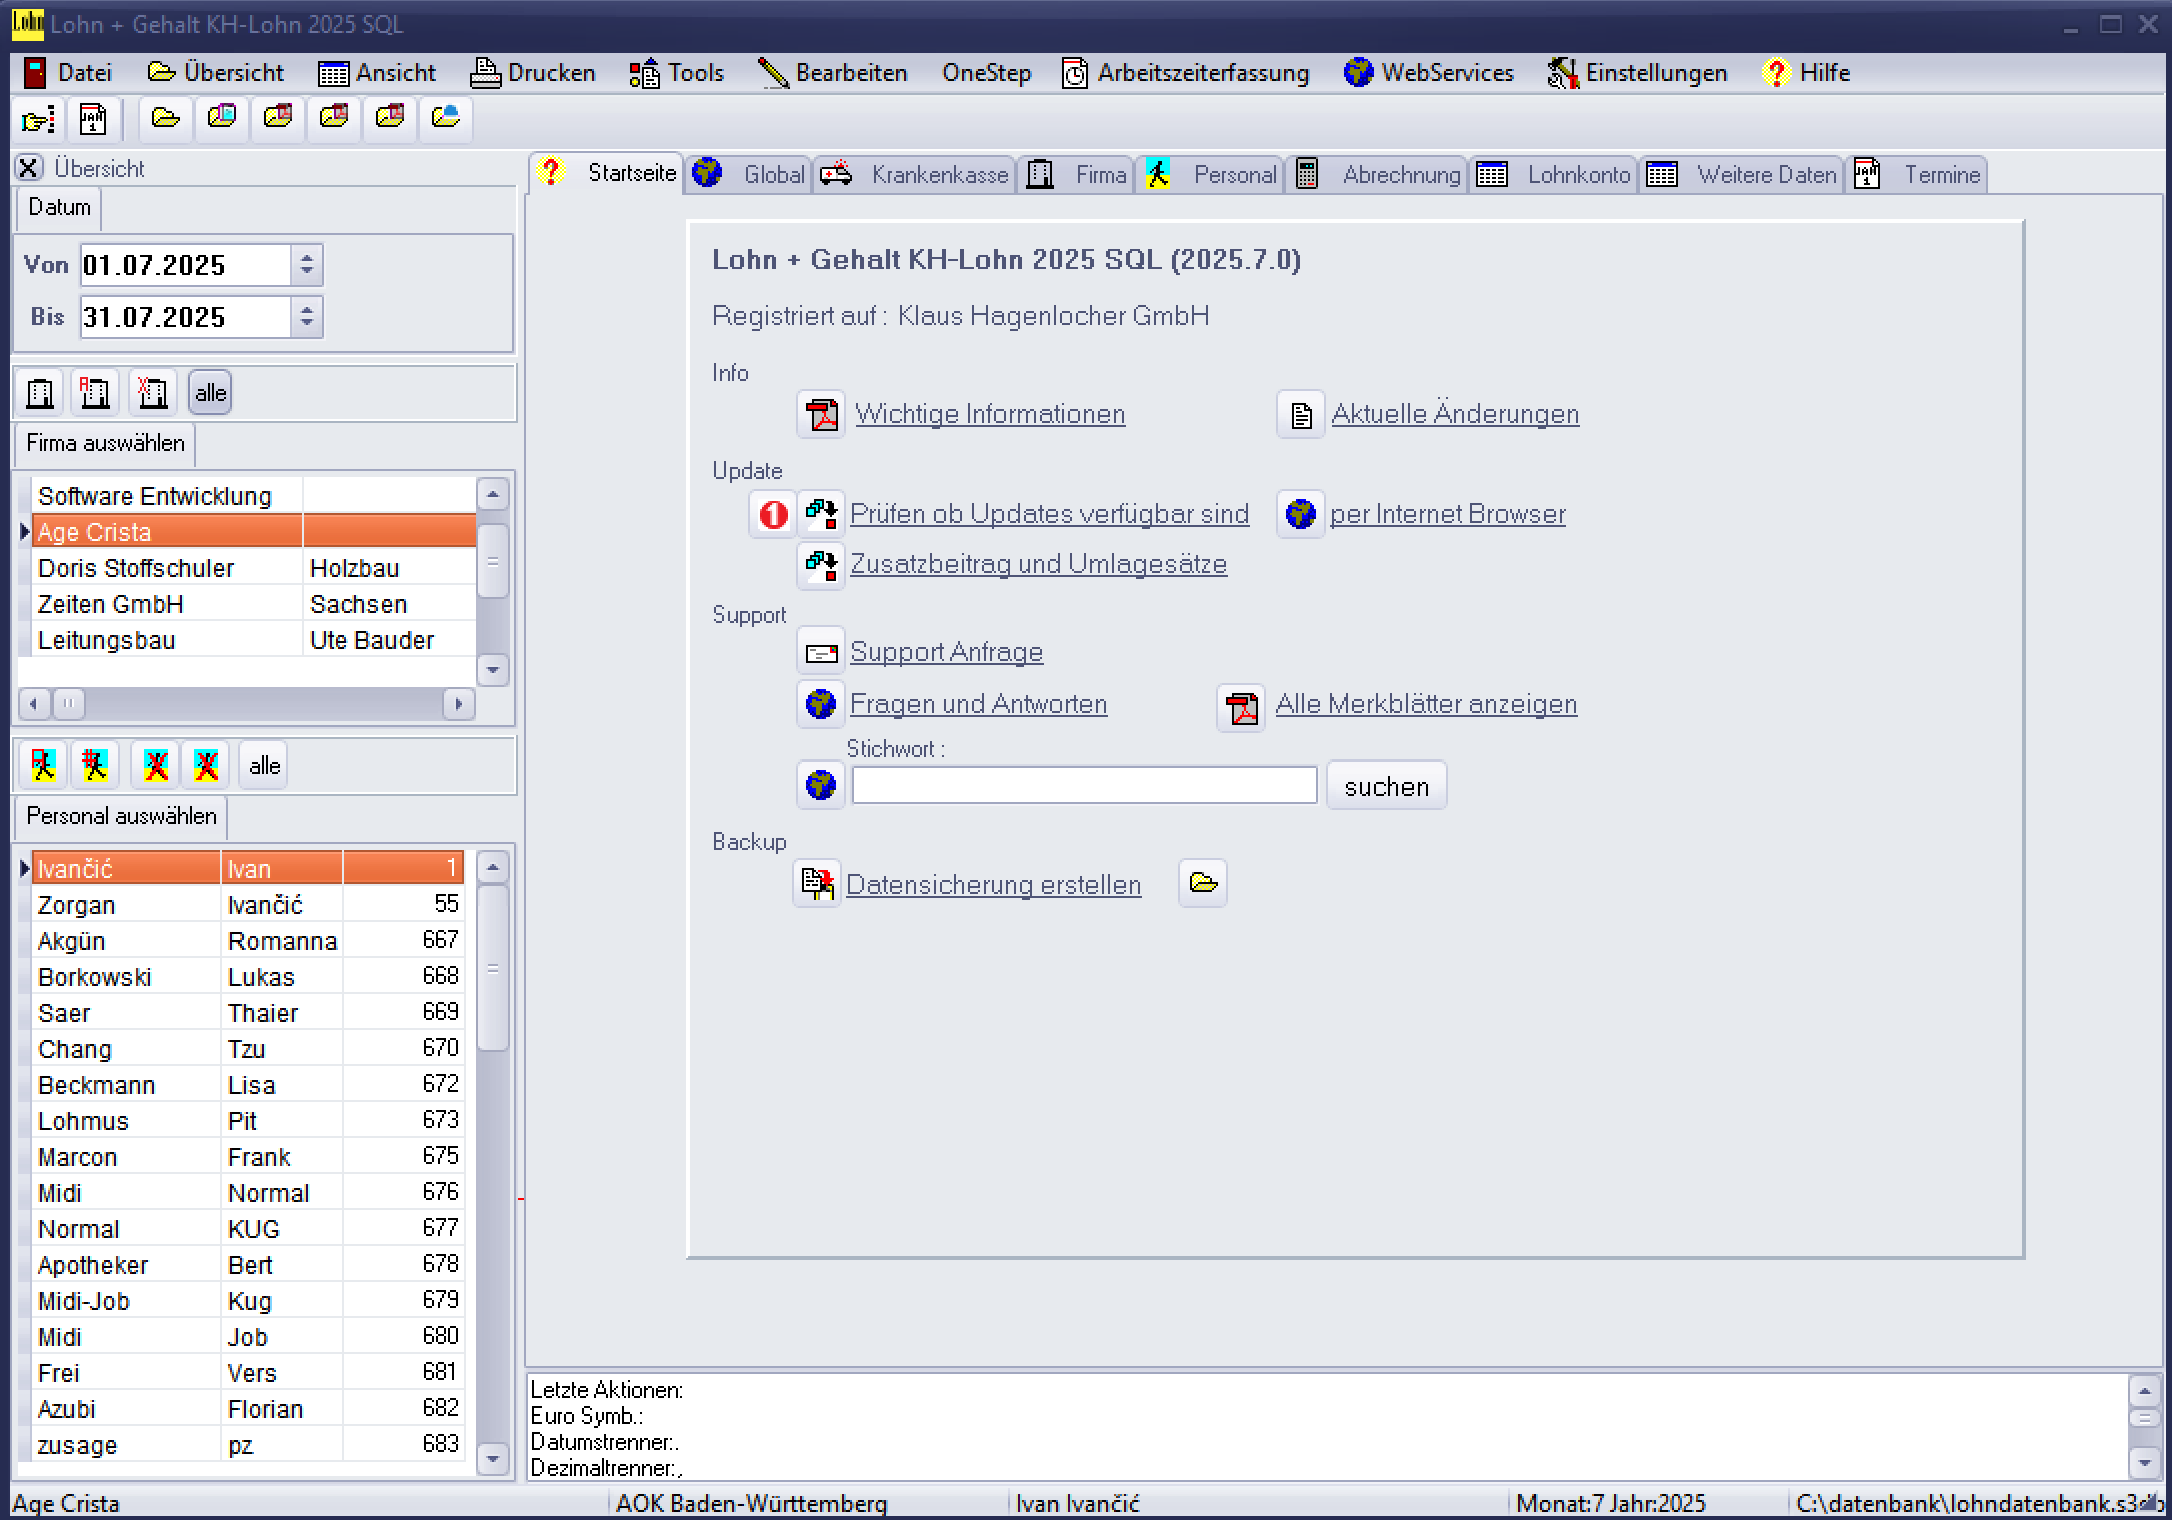Switch to the Lohnkonto tab
This screenshot has width=2172, height=1520.
click(1554, 175)
